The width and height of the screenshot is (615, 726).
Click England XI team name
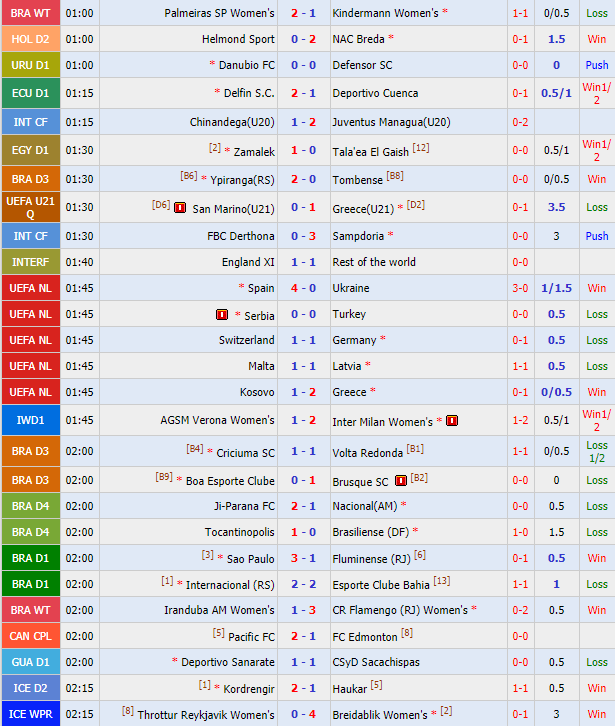point(248,262)
